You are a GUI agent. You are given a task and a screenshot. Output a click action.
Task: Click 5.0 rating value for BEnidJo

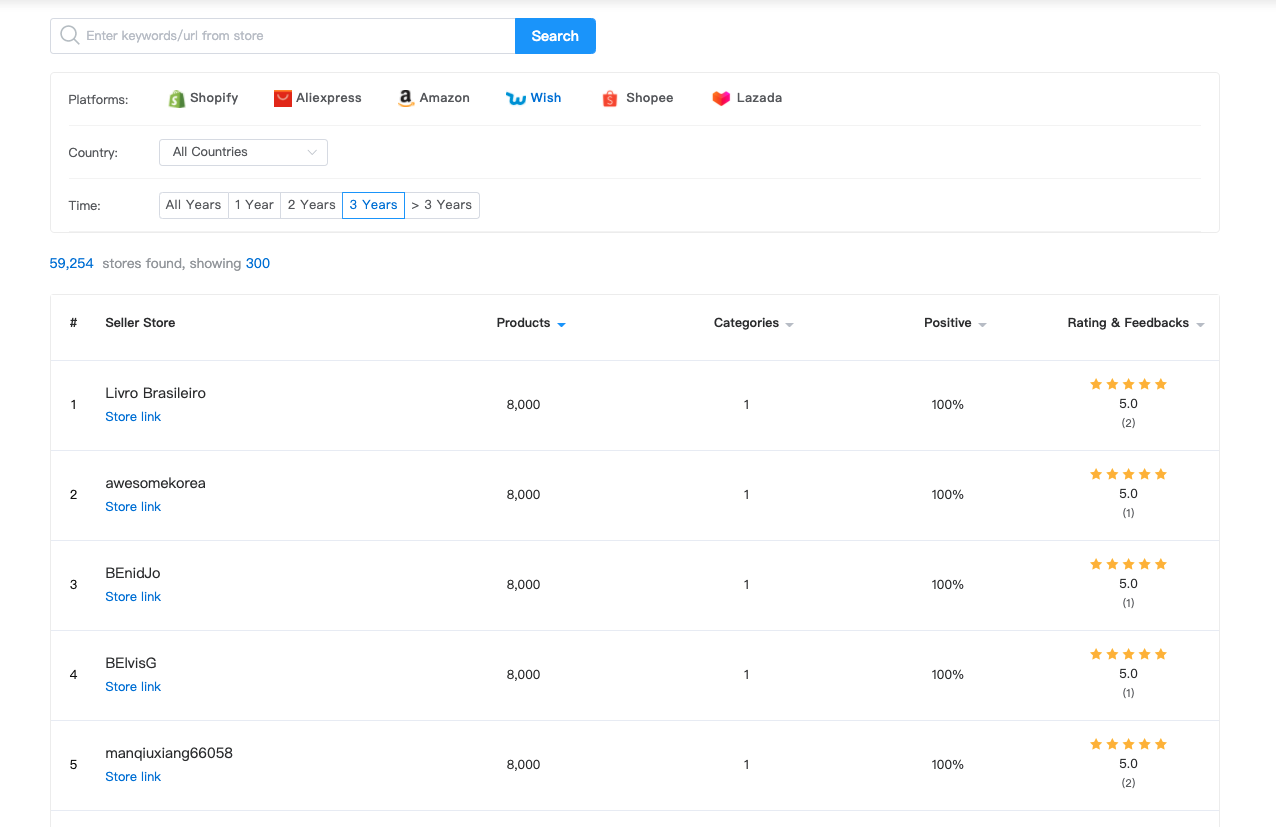click(x=1128, y=584)
